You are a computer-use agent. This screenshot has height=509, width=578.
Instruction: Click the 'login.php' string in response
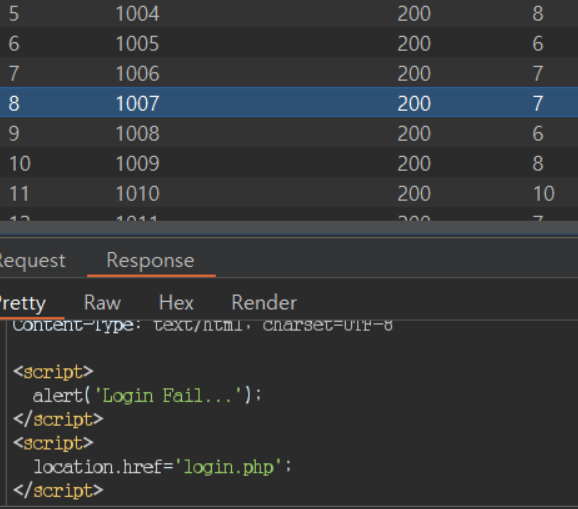(x=228, y=467)
